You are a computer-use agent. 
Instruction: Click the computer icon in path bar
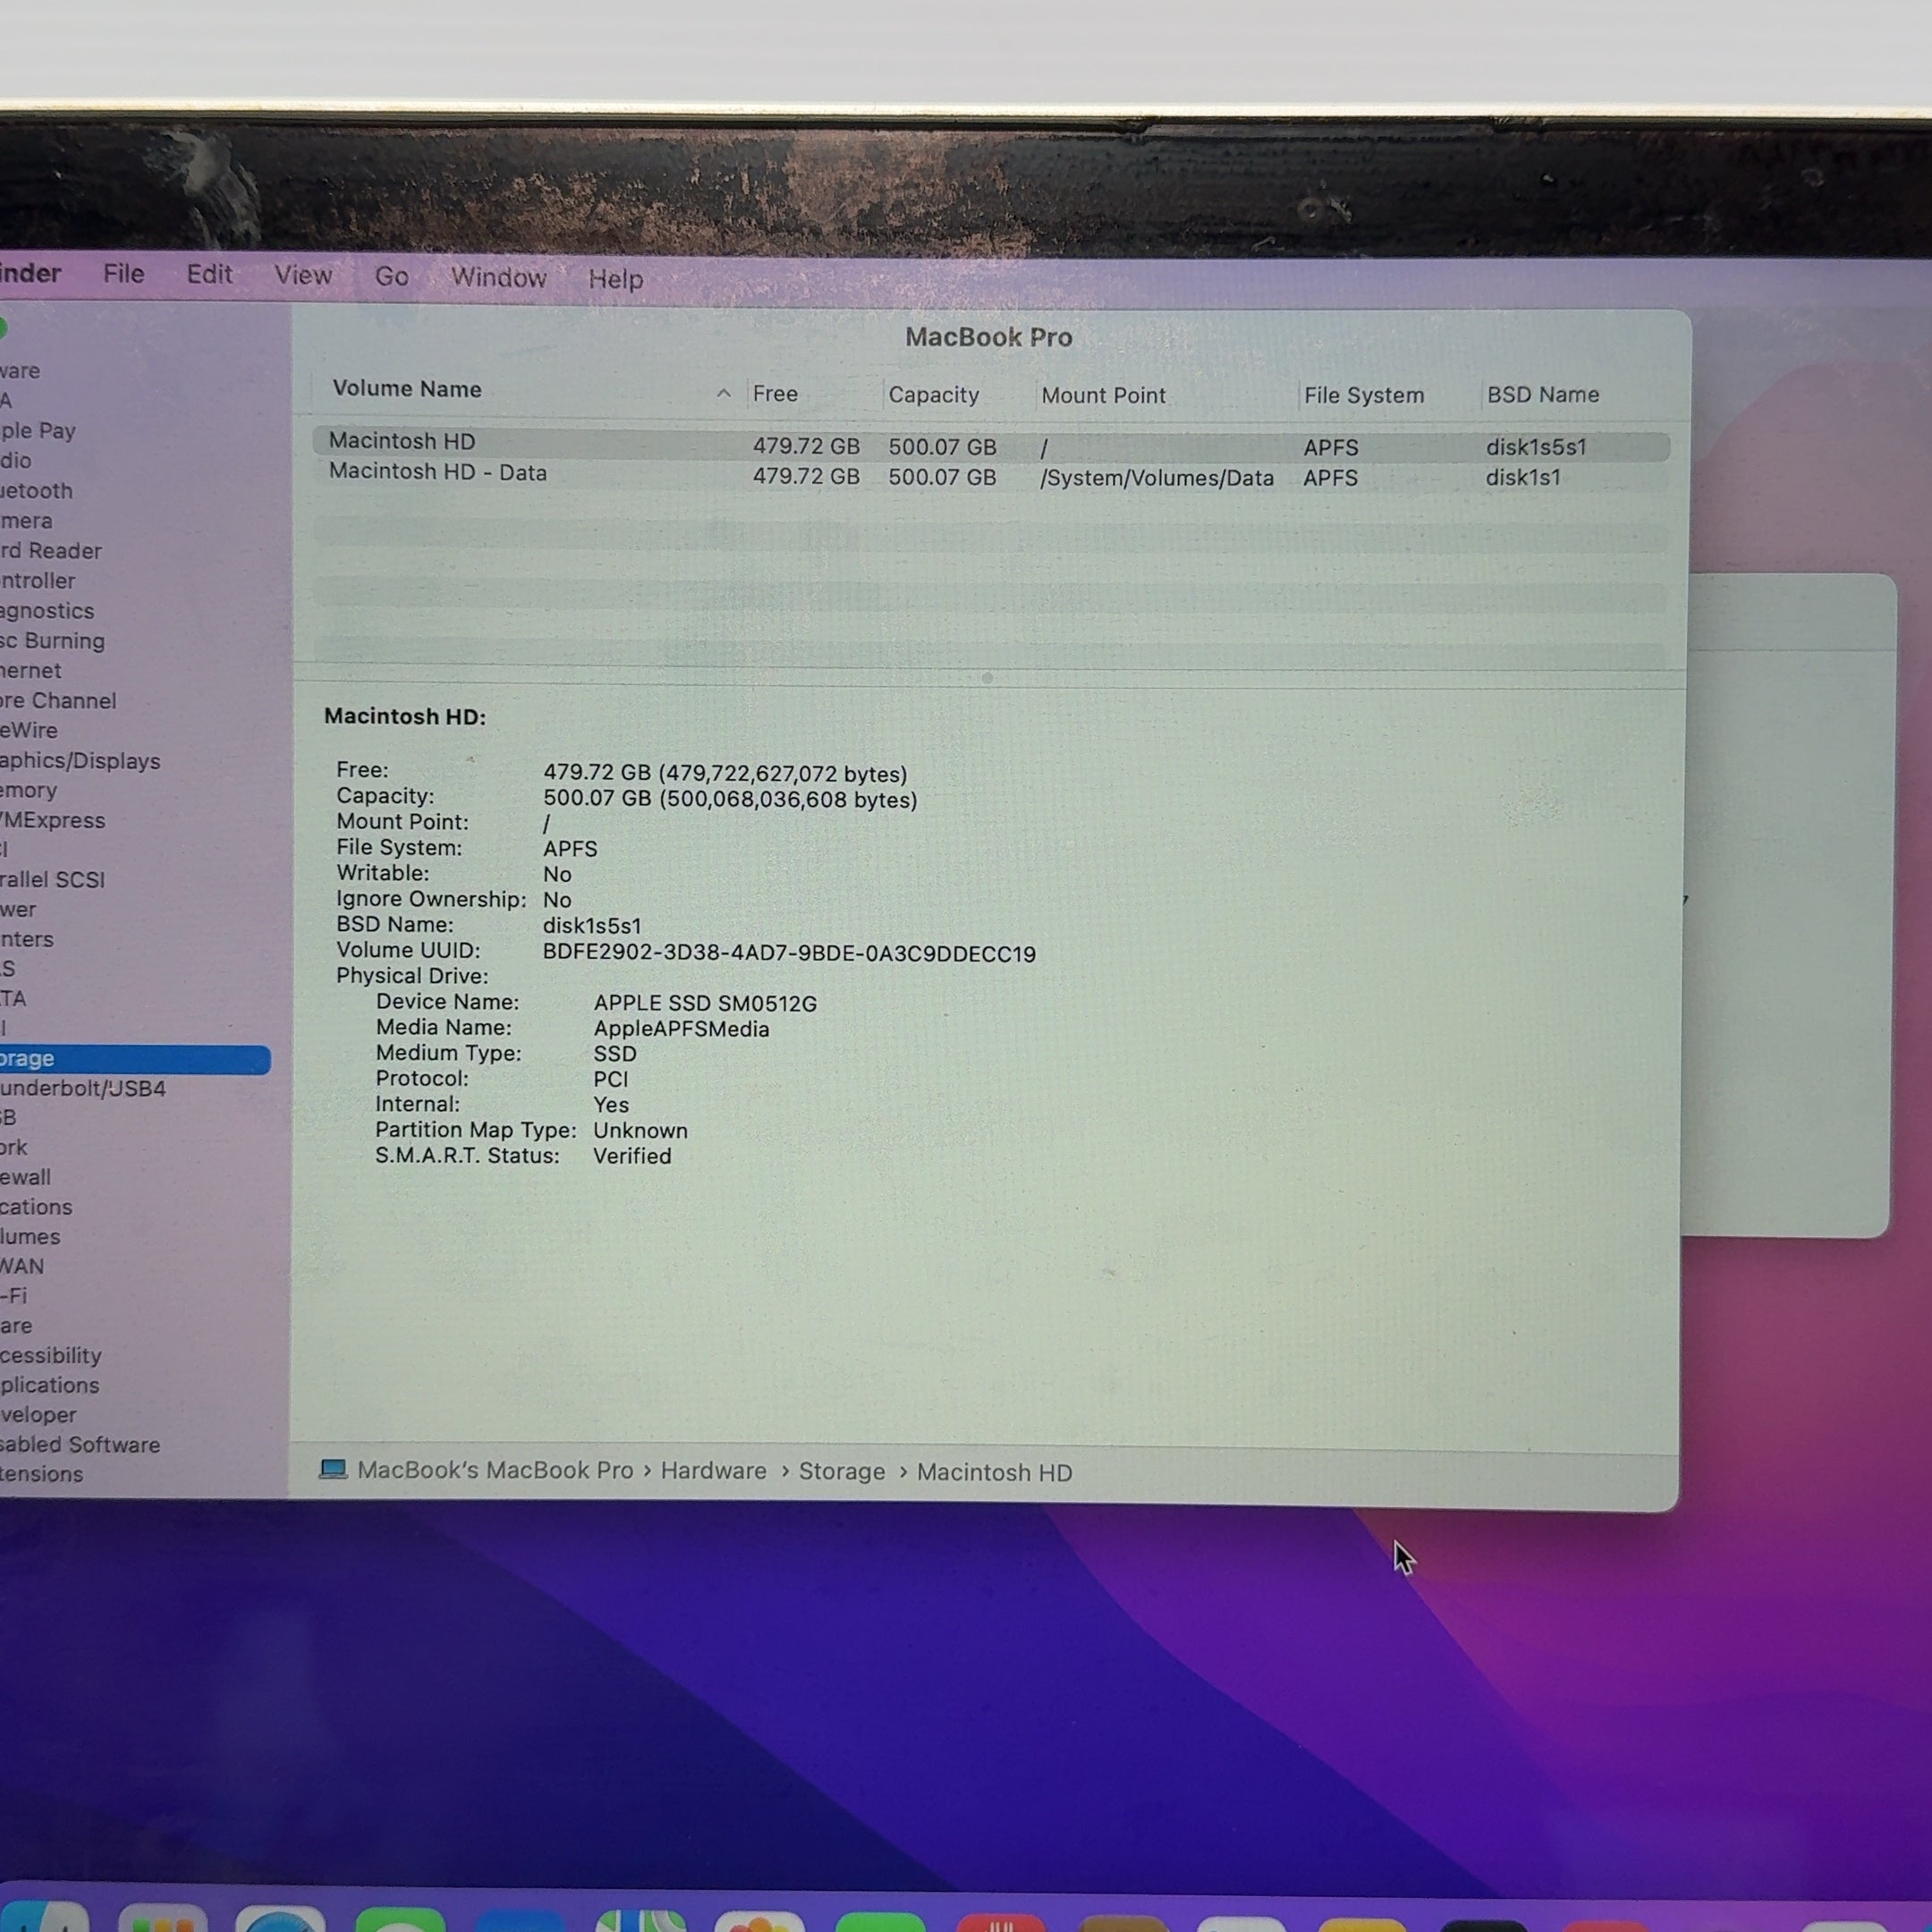point(333,1469)
